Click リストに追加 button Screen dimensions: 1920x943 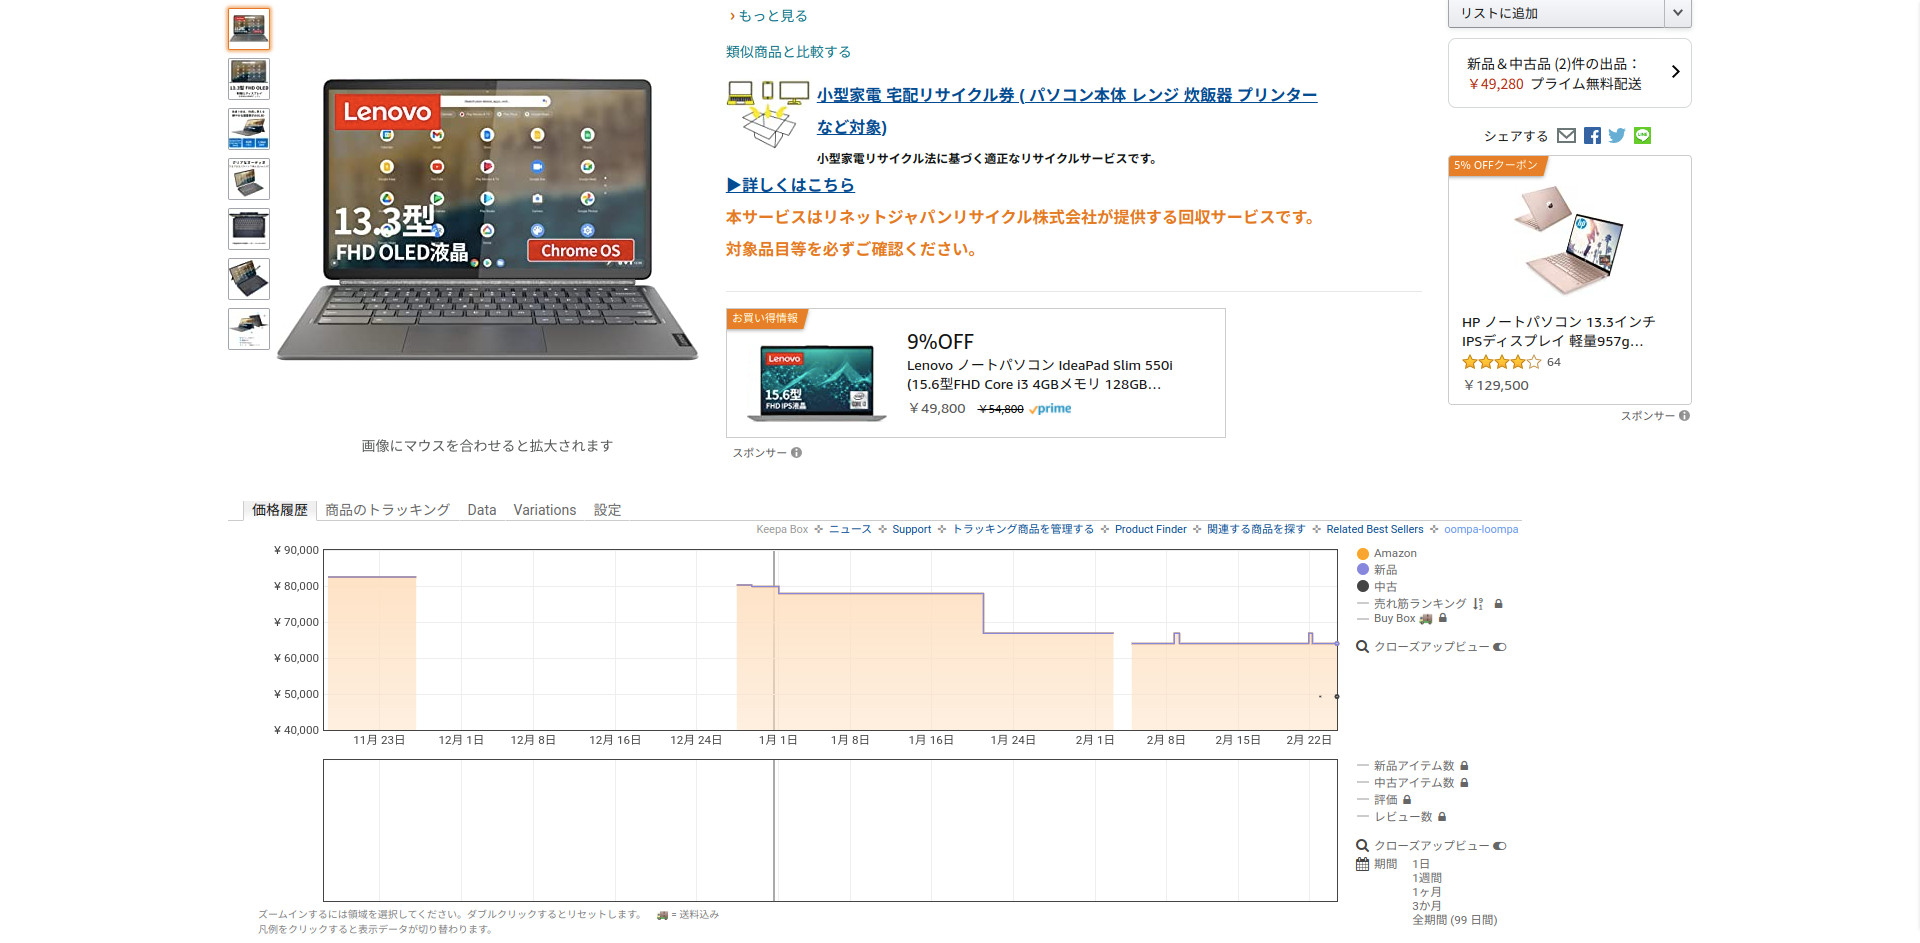[x=1556, y=13]
